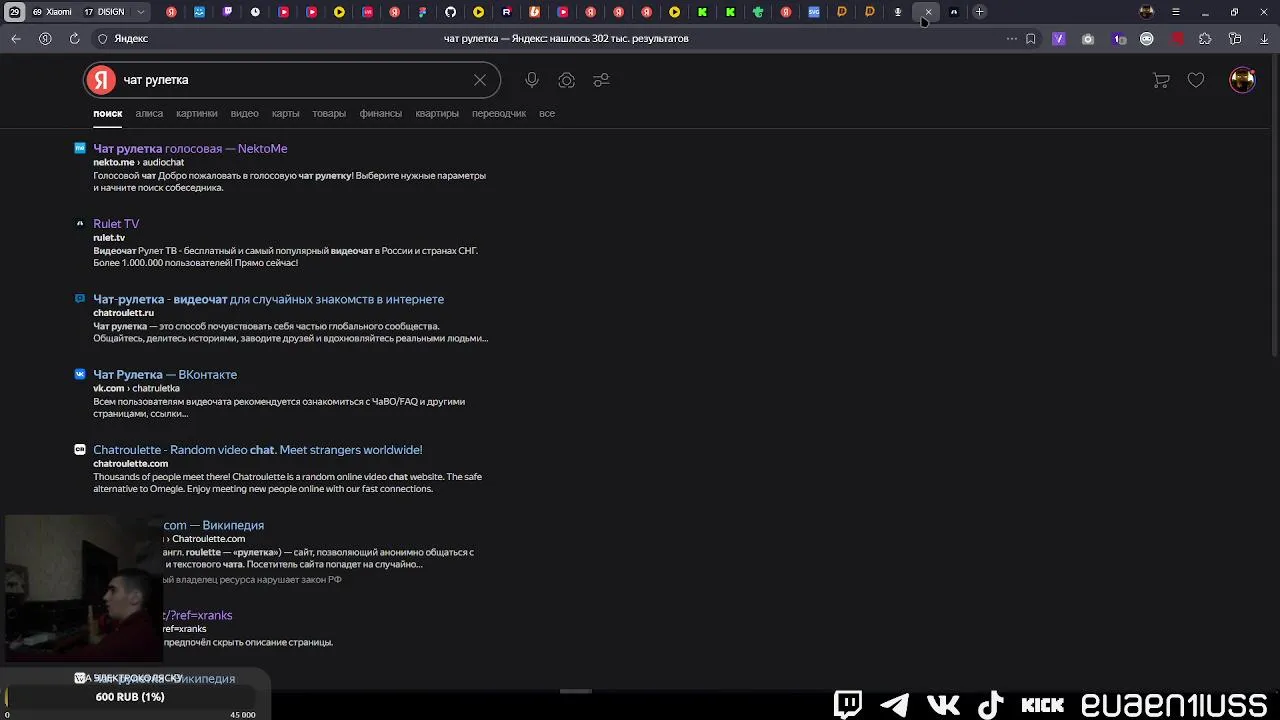Click the voice search microphone icon

coord(532,80)
